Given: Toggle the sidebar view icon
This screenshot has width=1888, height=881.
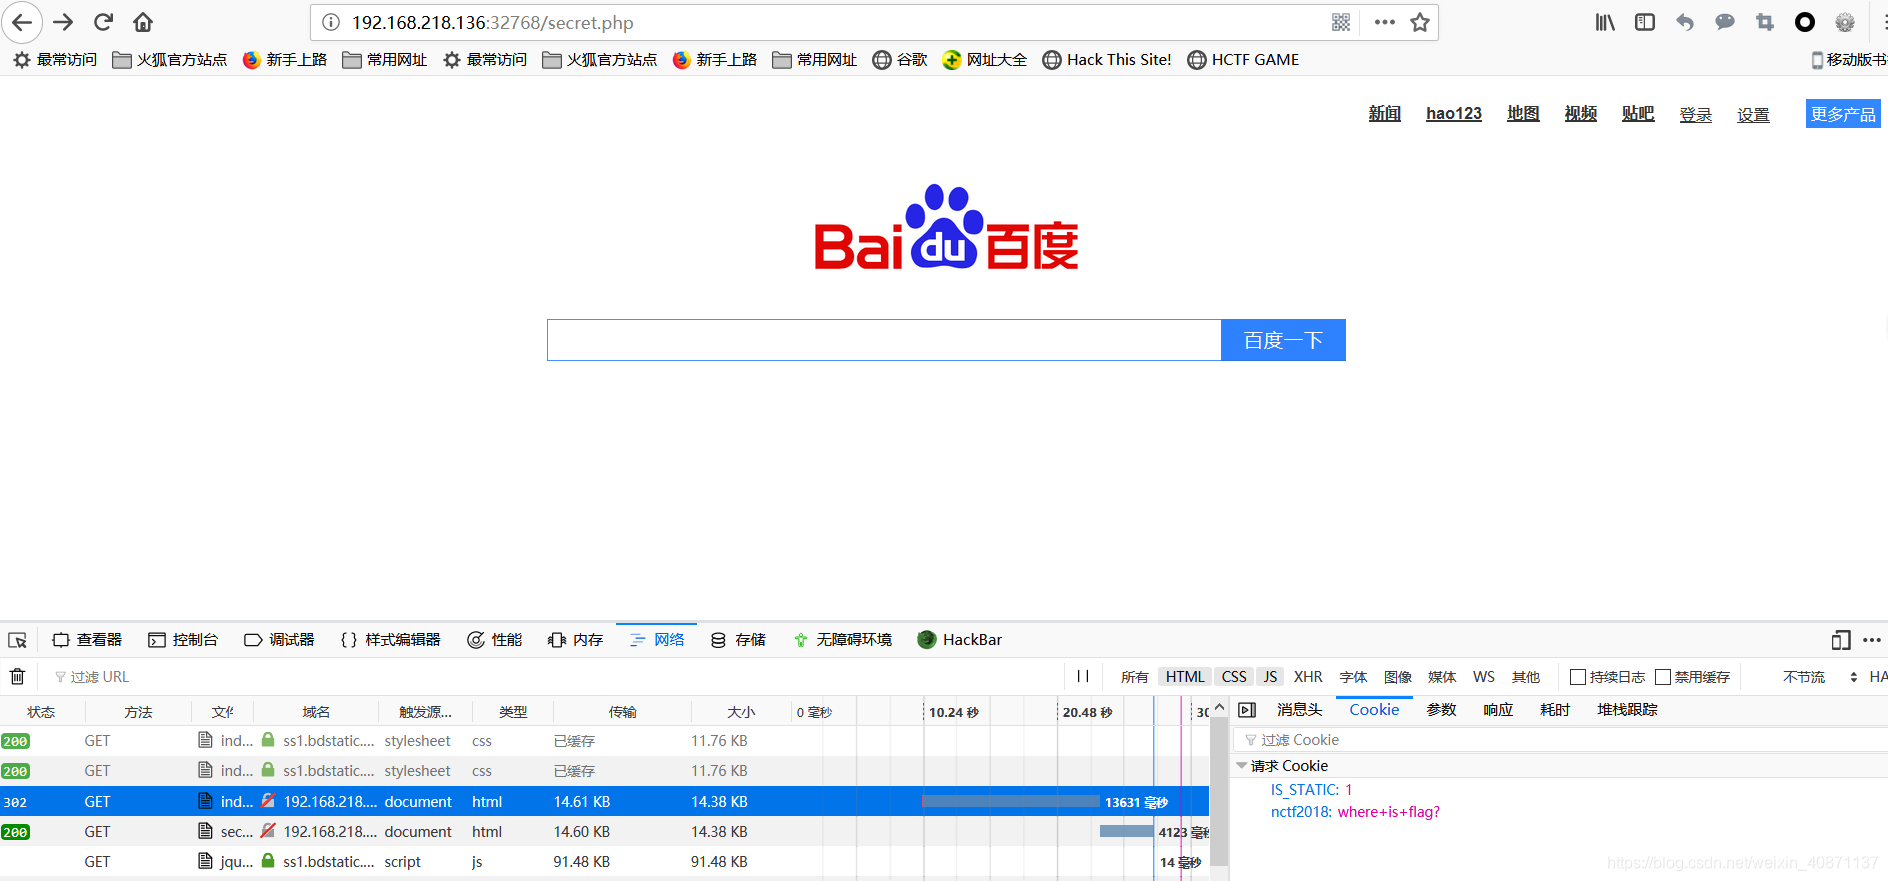Looking at the screenshot, I should pos(1645,22).
